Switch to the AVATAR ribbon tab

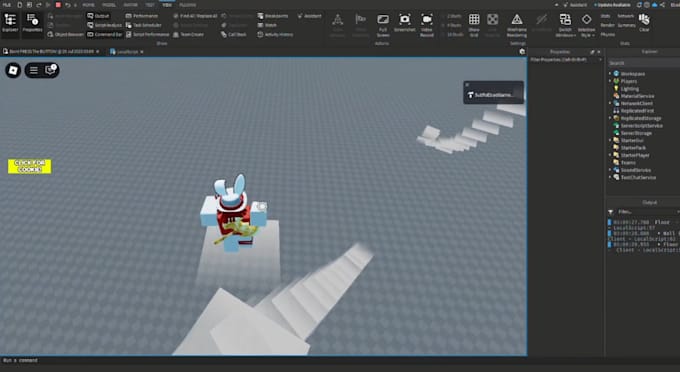click(x=131, y=5)
